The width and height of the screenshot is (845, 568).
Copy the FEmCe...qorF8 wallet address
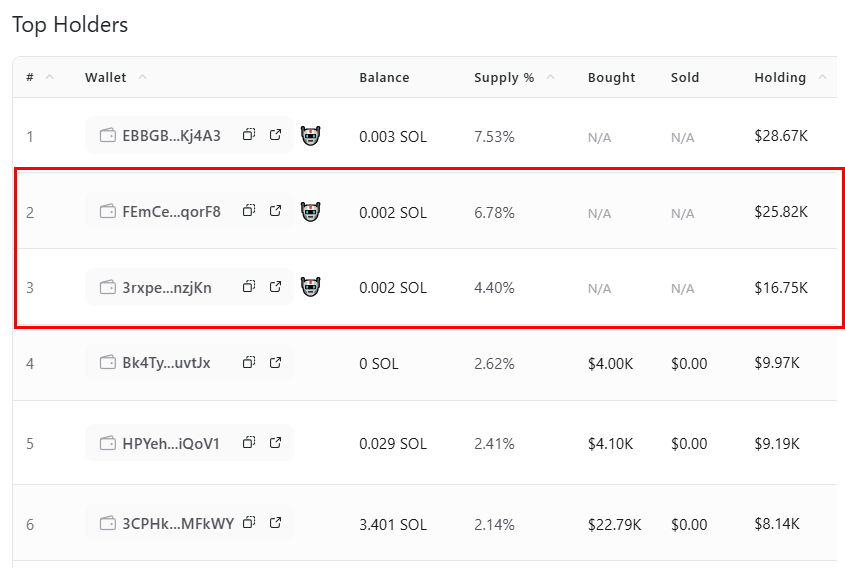248,211
